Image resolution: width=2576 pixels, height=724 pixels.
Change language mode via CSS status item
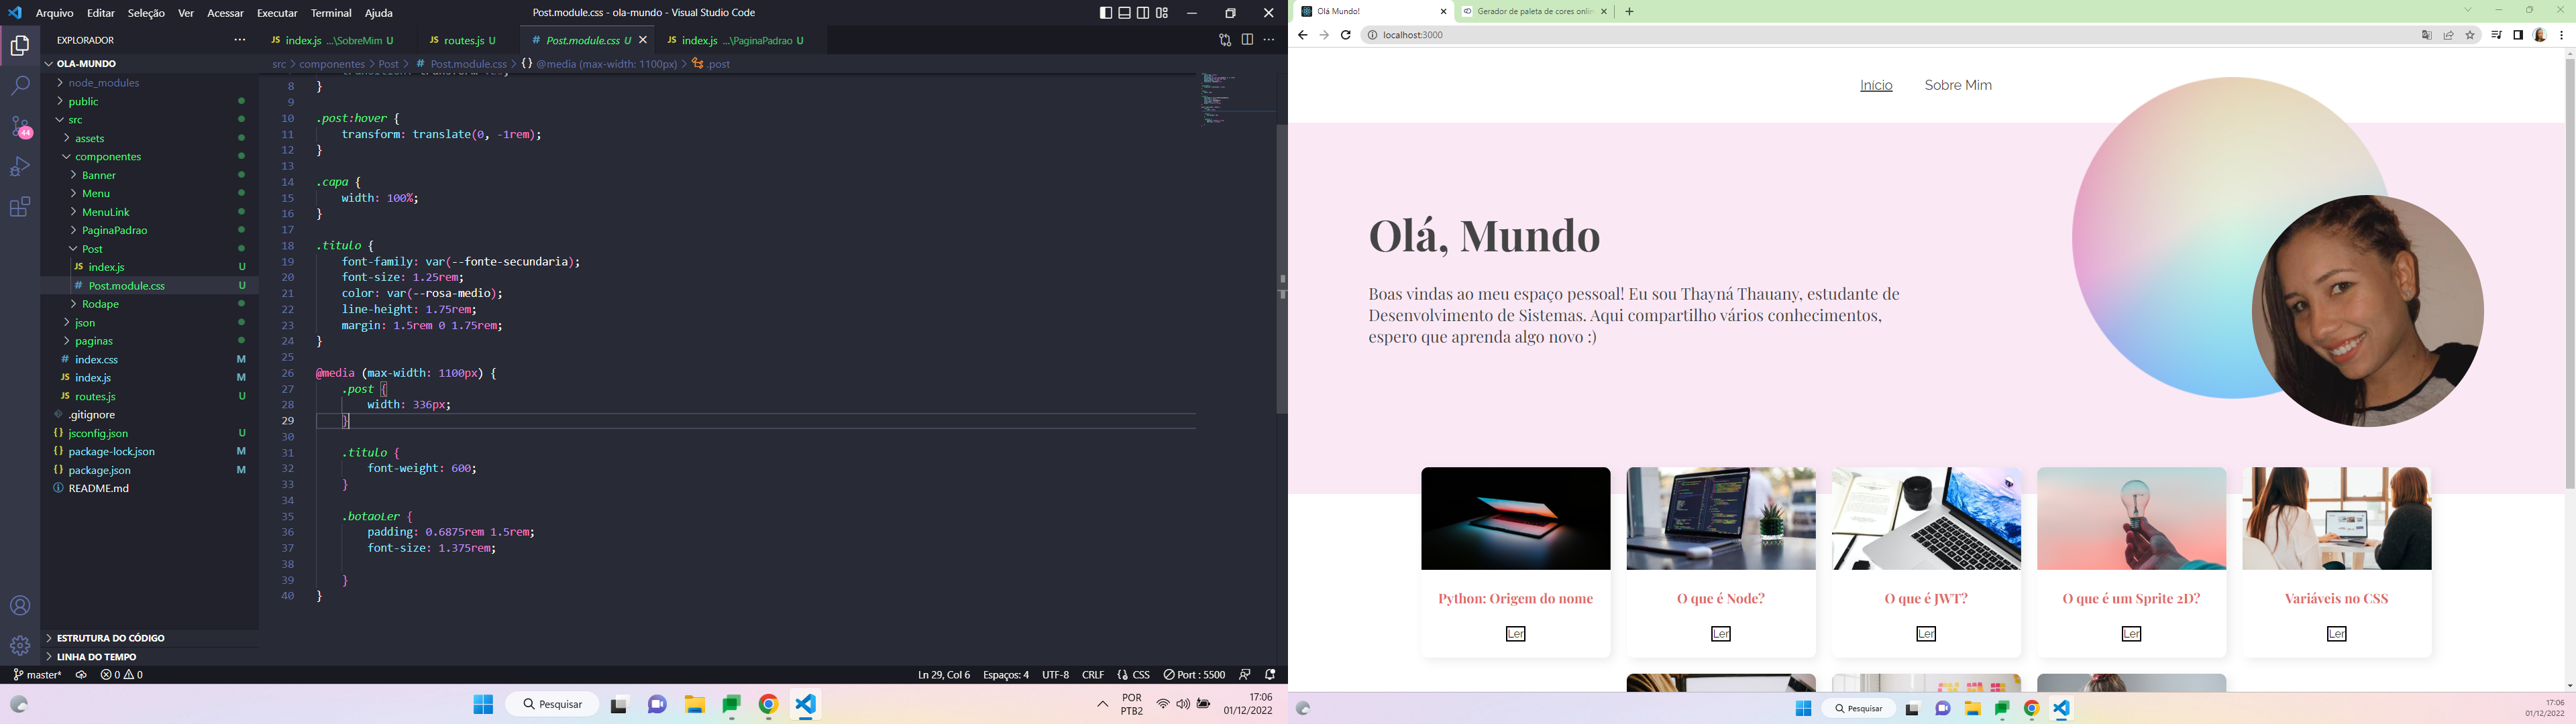coord(1133,675)
